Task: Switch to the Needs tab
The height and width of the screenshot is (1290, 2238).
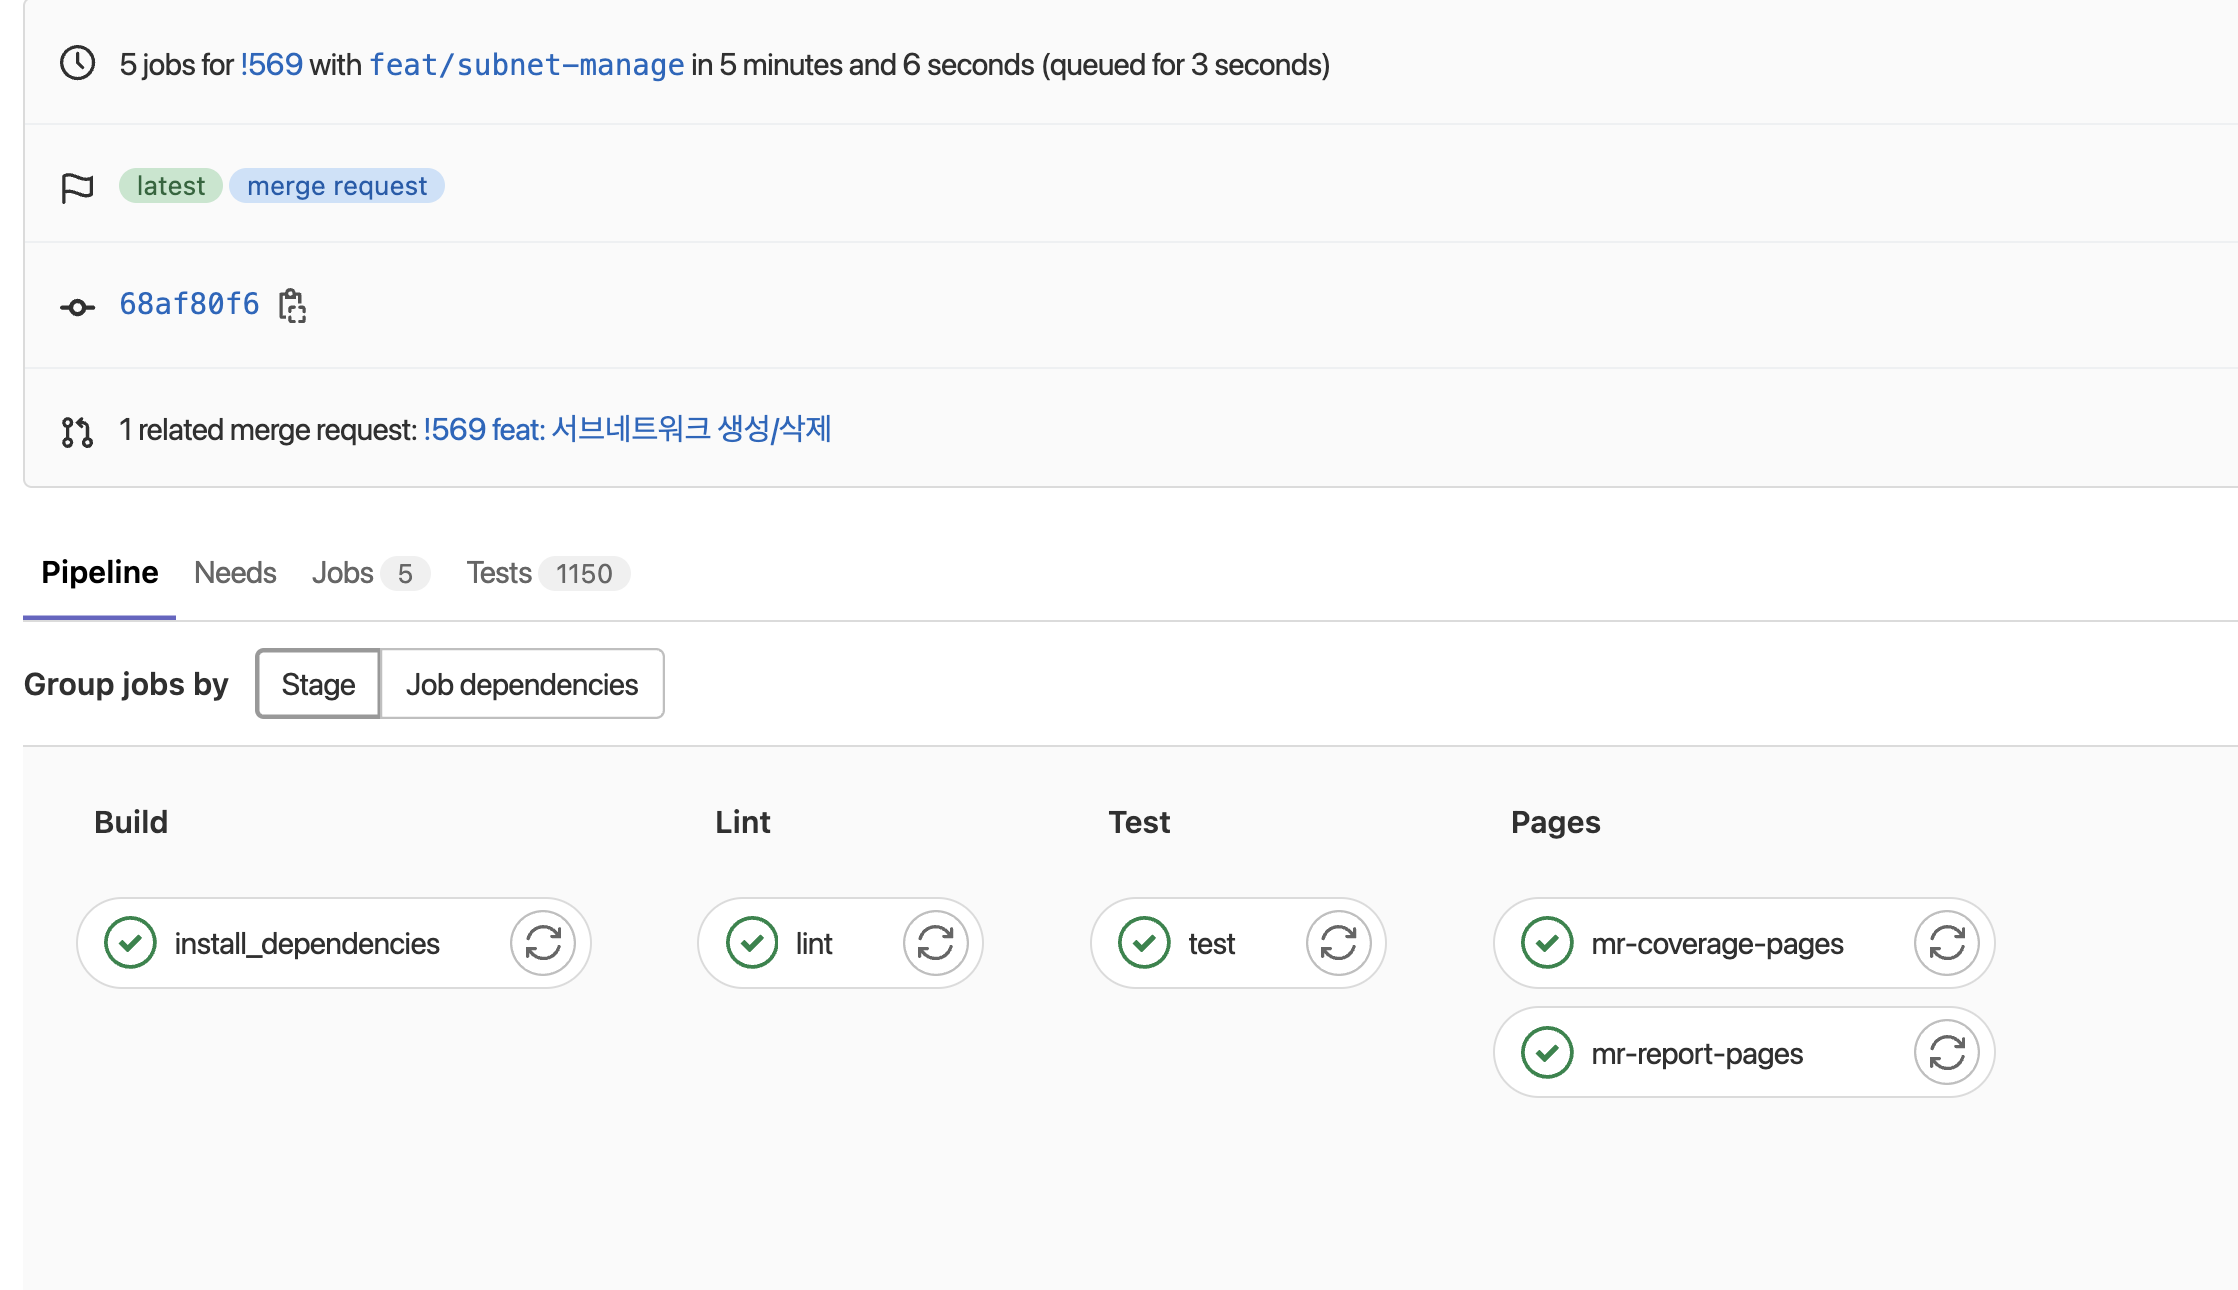Action: (235, 573)
